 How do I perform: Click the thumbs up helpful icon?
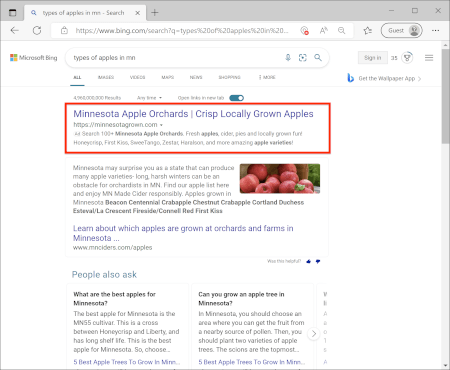tap(308, 261)
